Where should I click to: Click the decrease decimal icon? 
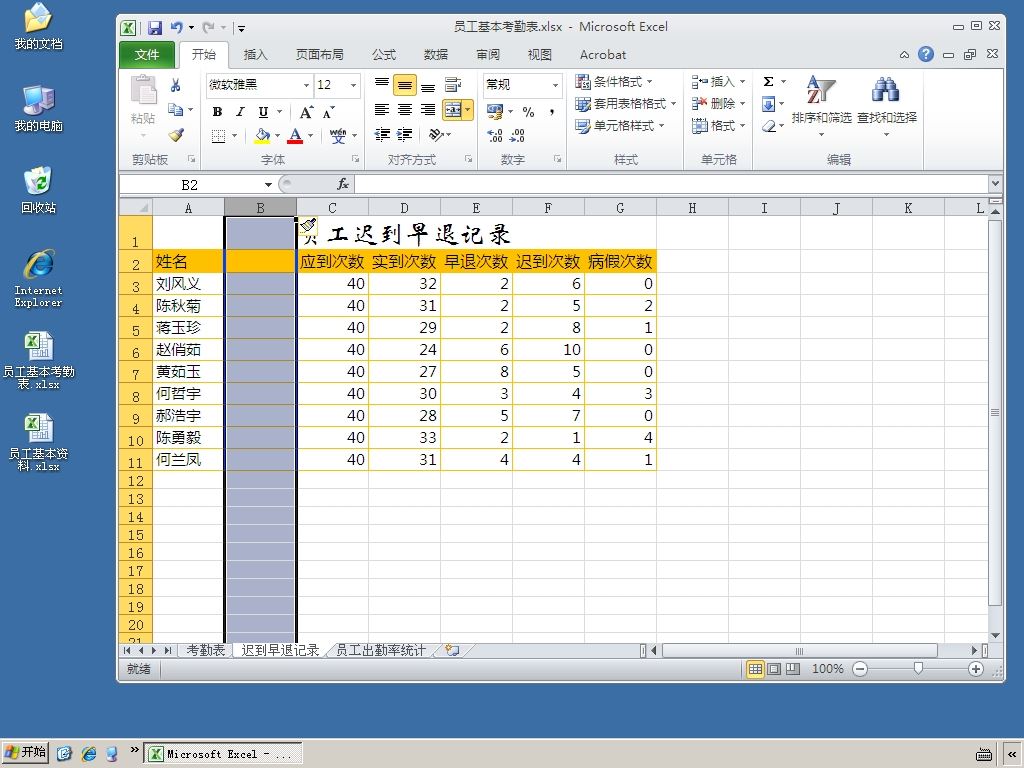(517, 135)
